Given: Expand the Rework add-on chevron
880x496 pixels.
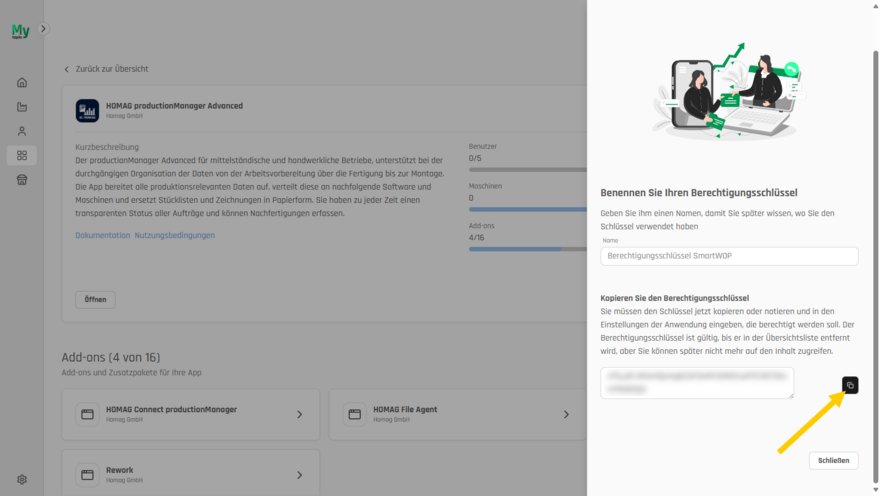Looking at the screenshot, I should 300,475.
